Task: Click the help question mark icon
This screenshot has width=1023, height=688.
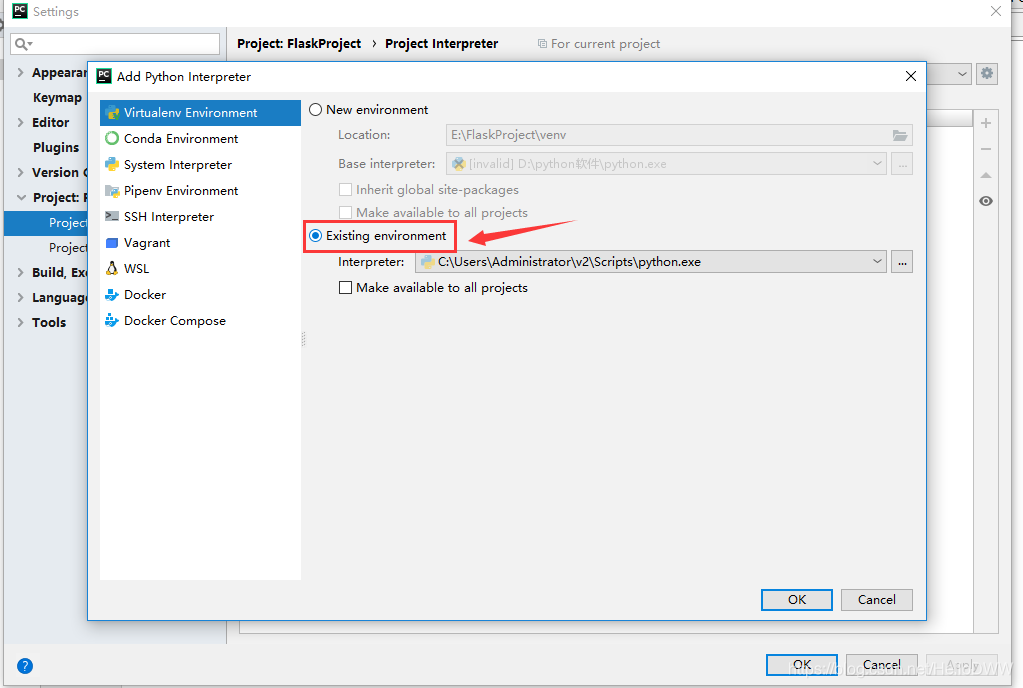Action: [x=25, y=666]
